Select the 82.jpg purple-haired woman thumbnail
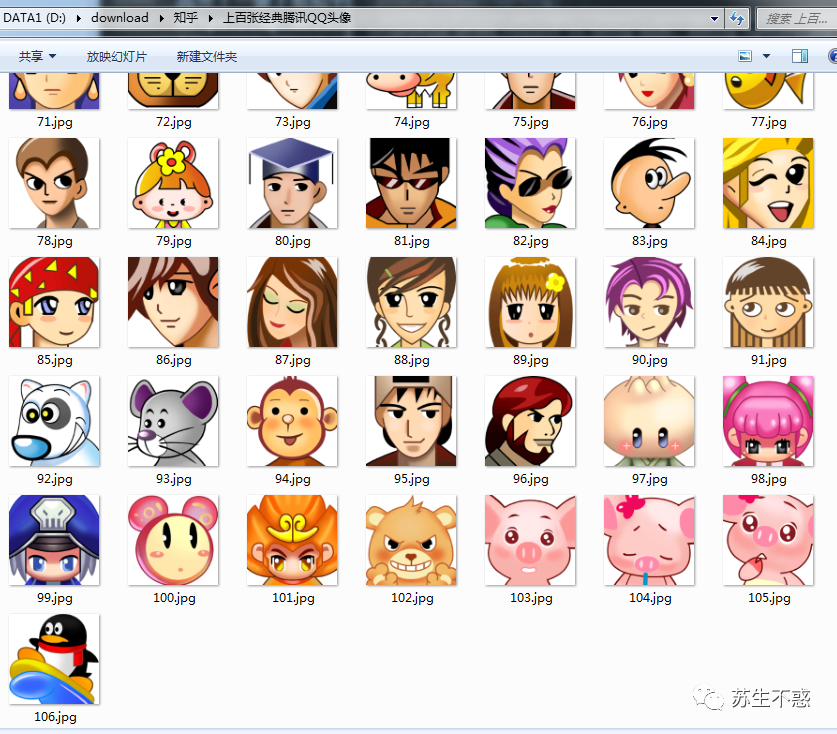Viewport: 837px width, 734px height. pos(531,183)
